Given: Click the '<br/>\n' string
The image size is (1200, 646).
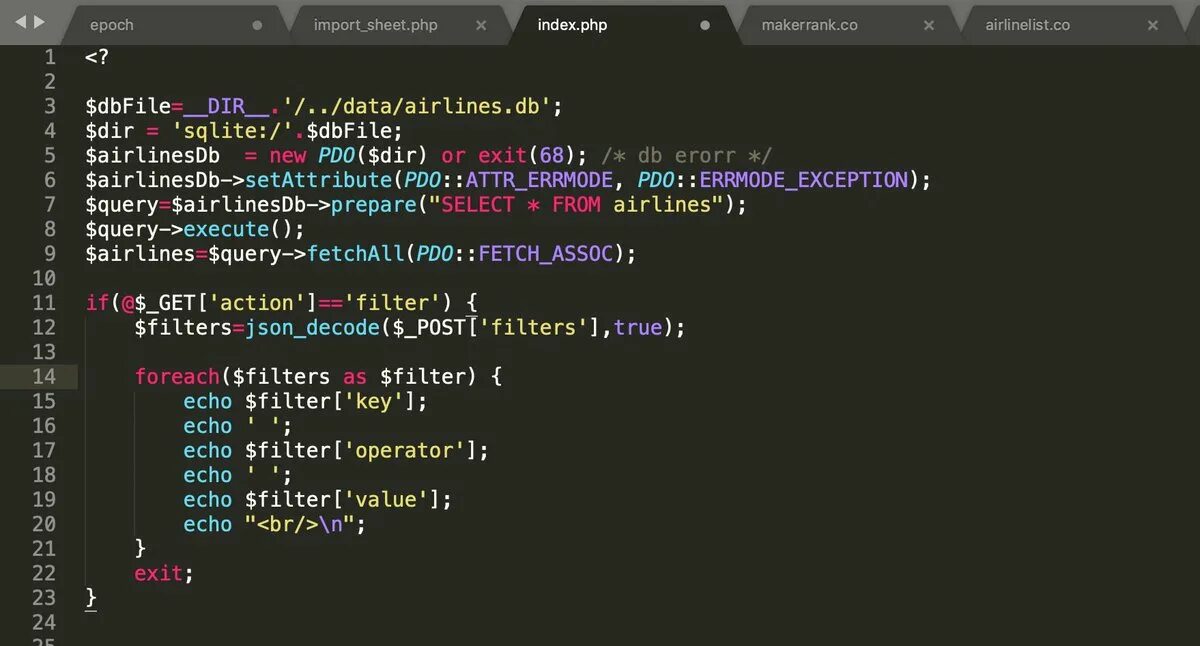Looking at the screenshot, I should [x=300, y=524].
